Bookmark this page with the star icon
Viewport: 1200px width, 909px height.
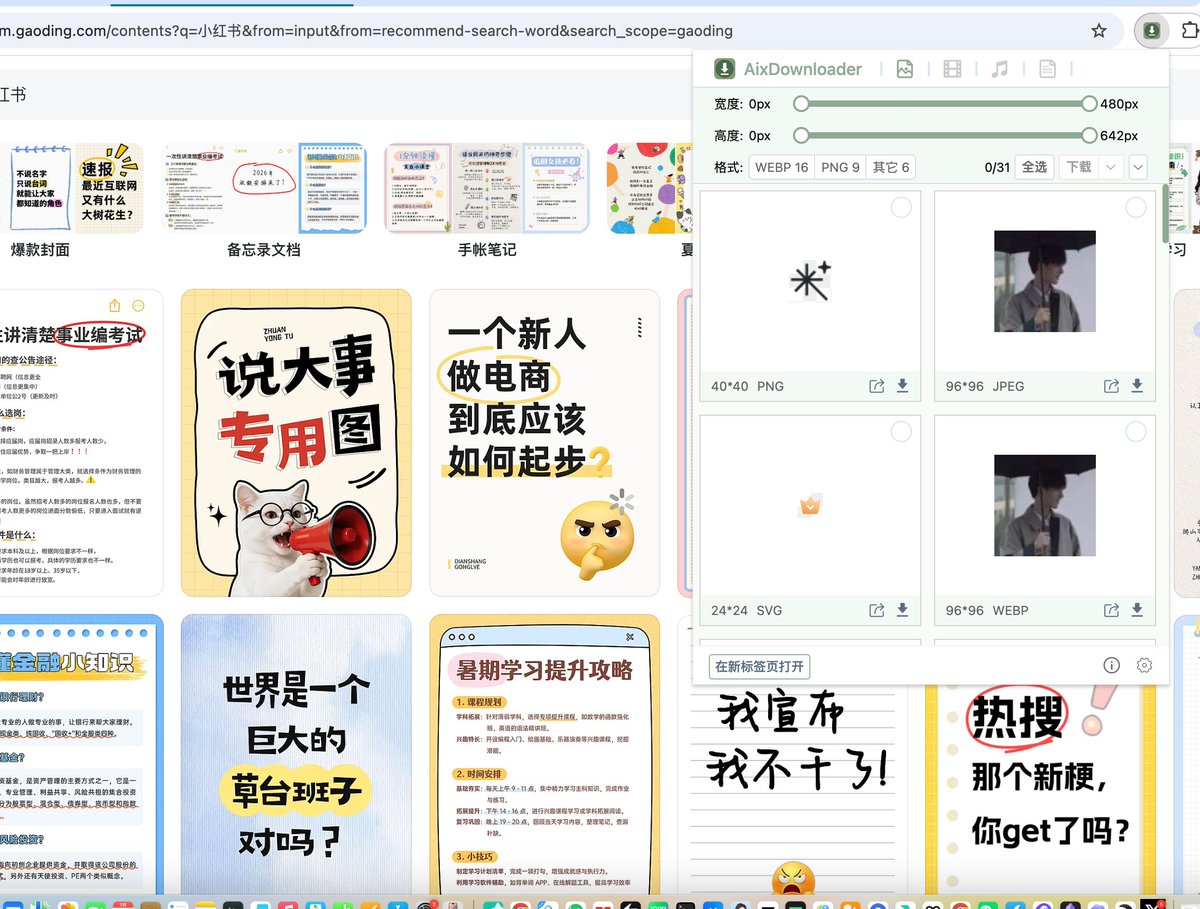[x=1099, y=31]
